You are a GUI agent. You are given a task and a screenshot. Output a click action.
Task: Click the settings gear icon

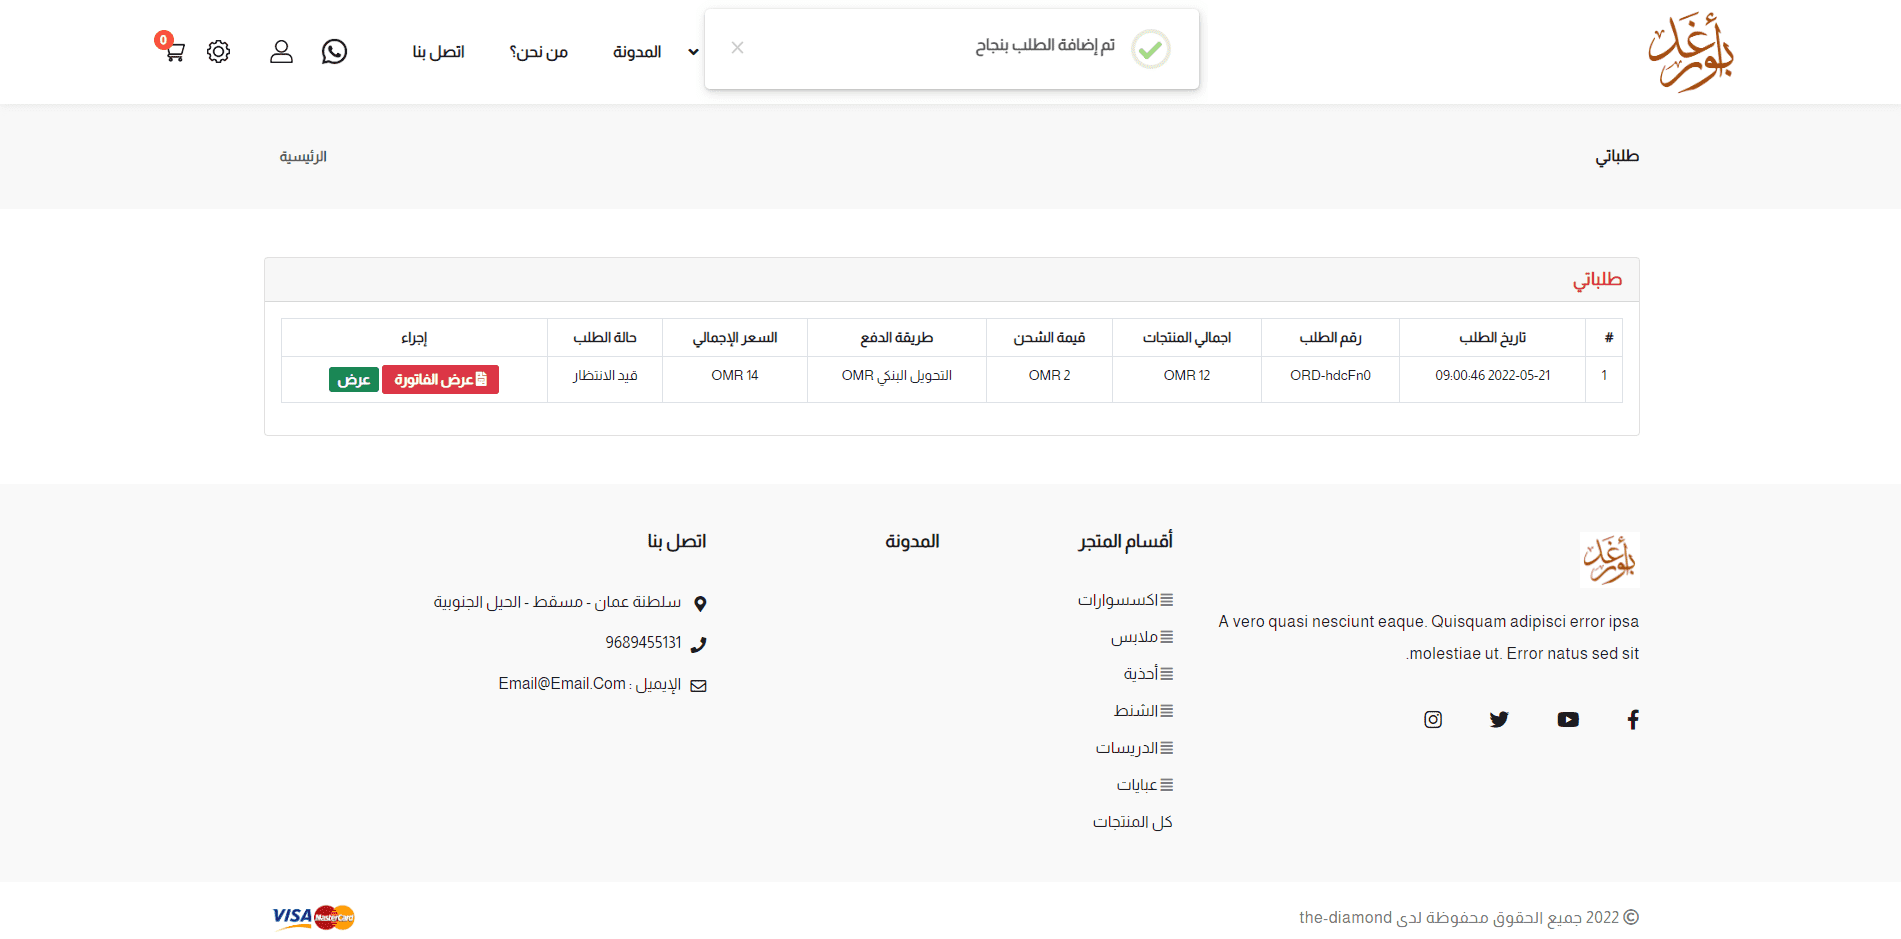coord(218,51)
